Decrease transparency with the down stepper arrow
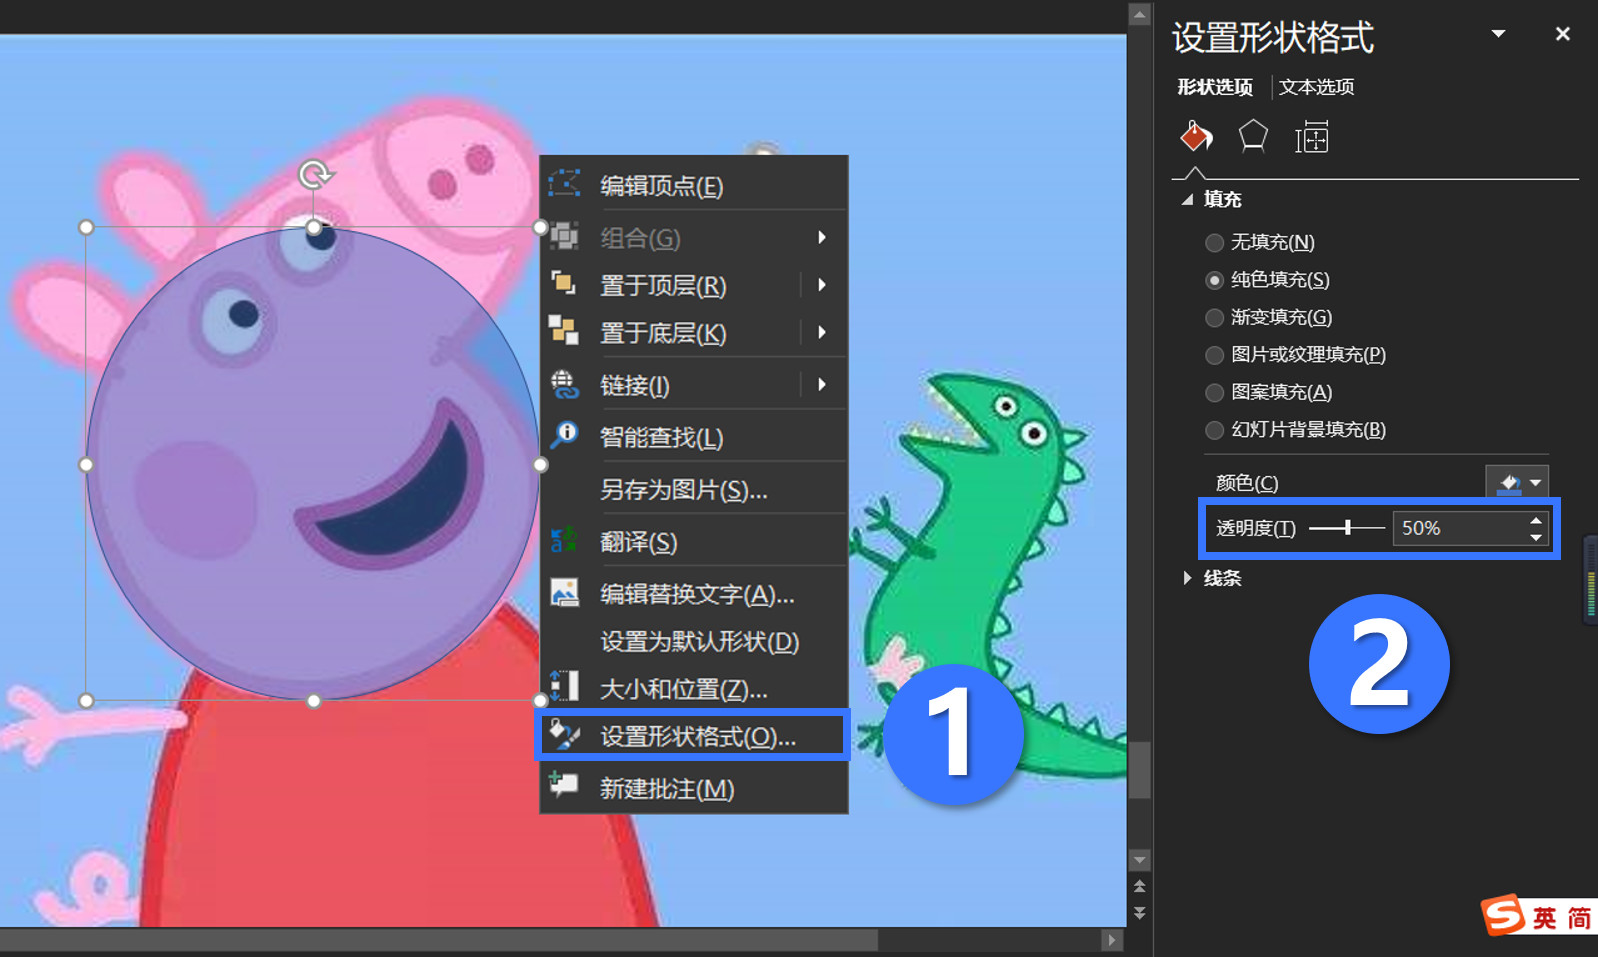1598x957 pixels. 1536,537
